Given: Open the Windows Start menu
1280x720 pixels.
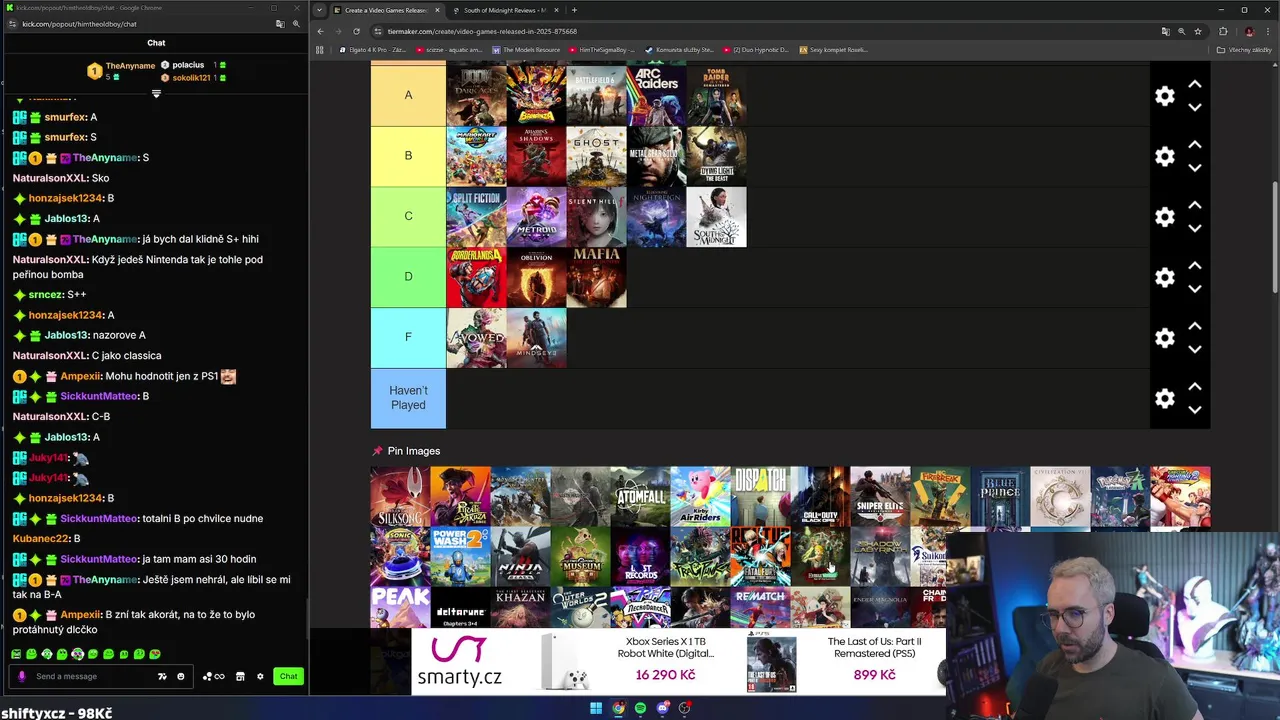Looking at the screenshot, I should [x=596, y=708].
